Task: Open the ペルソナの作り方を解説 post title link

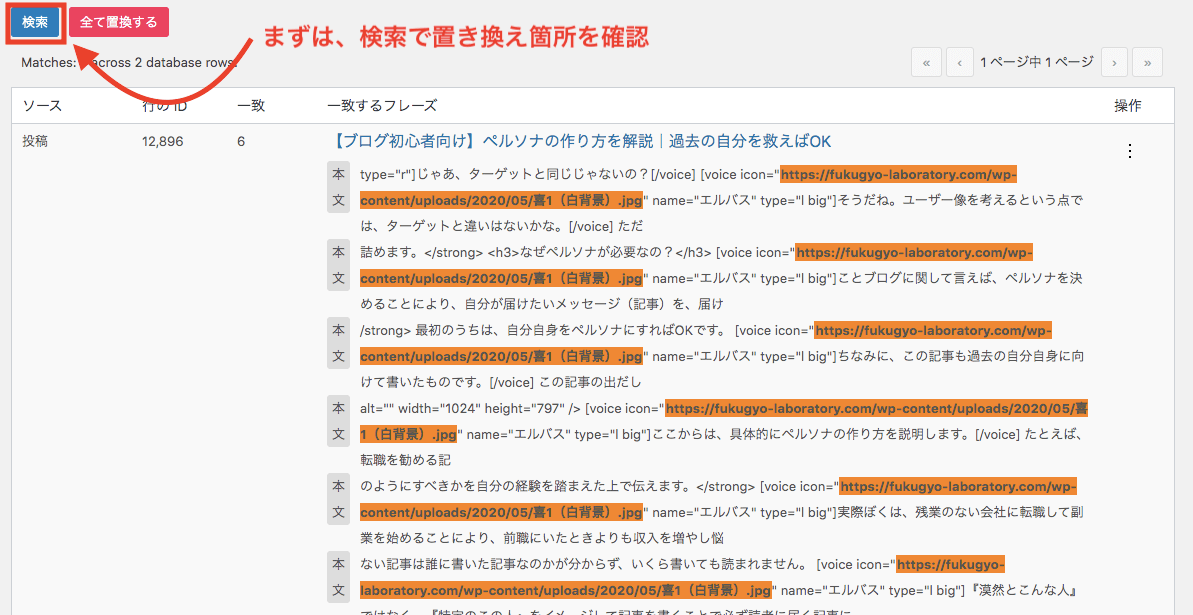Action: 579,141
